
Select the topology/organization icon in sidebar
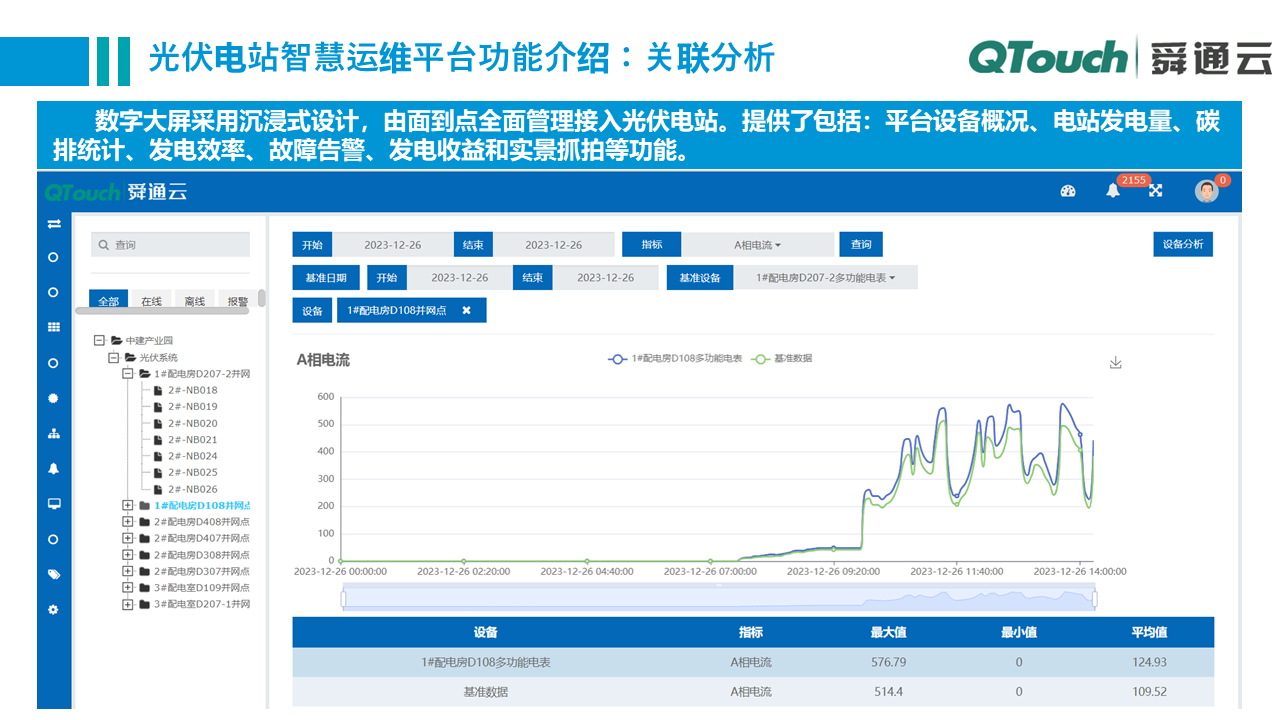point(55,434)
